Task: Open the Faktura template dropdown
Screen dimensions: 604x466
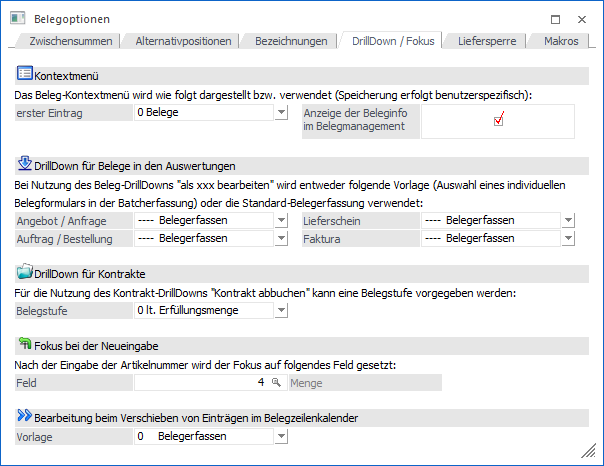Action: coord(568,239)
